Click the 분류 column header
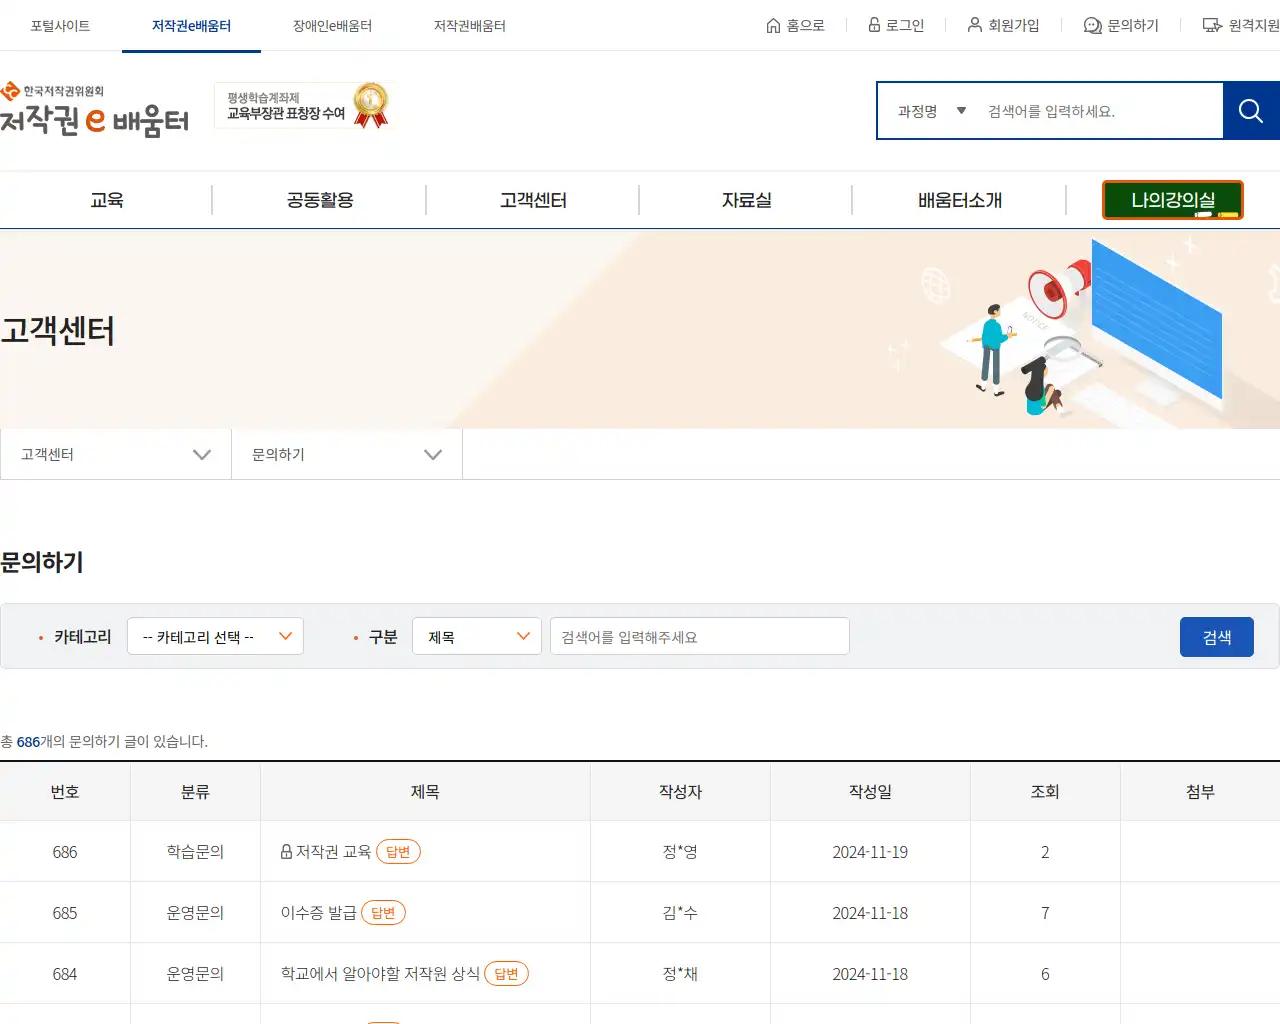Image resolution: width=1280 pixels, height=1024 pixels. click(x=195, y=792)
